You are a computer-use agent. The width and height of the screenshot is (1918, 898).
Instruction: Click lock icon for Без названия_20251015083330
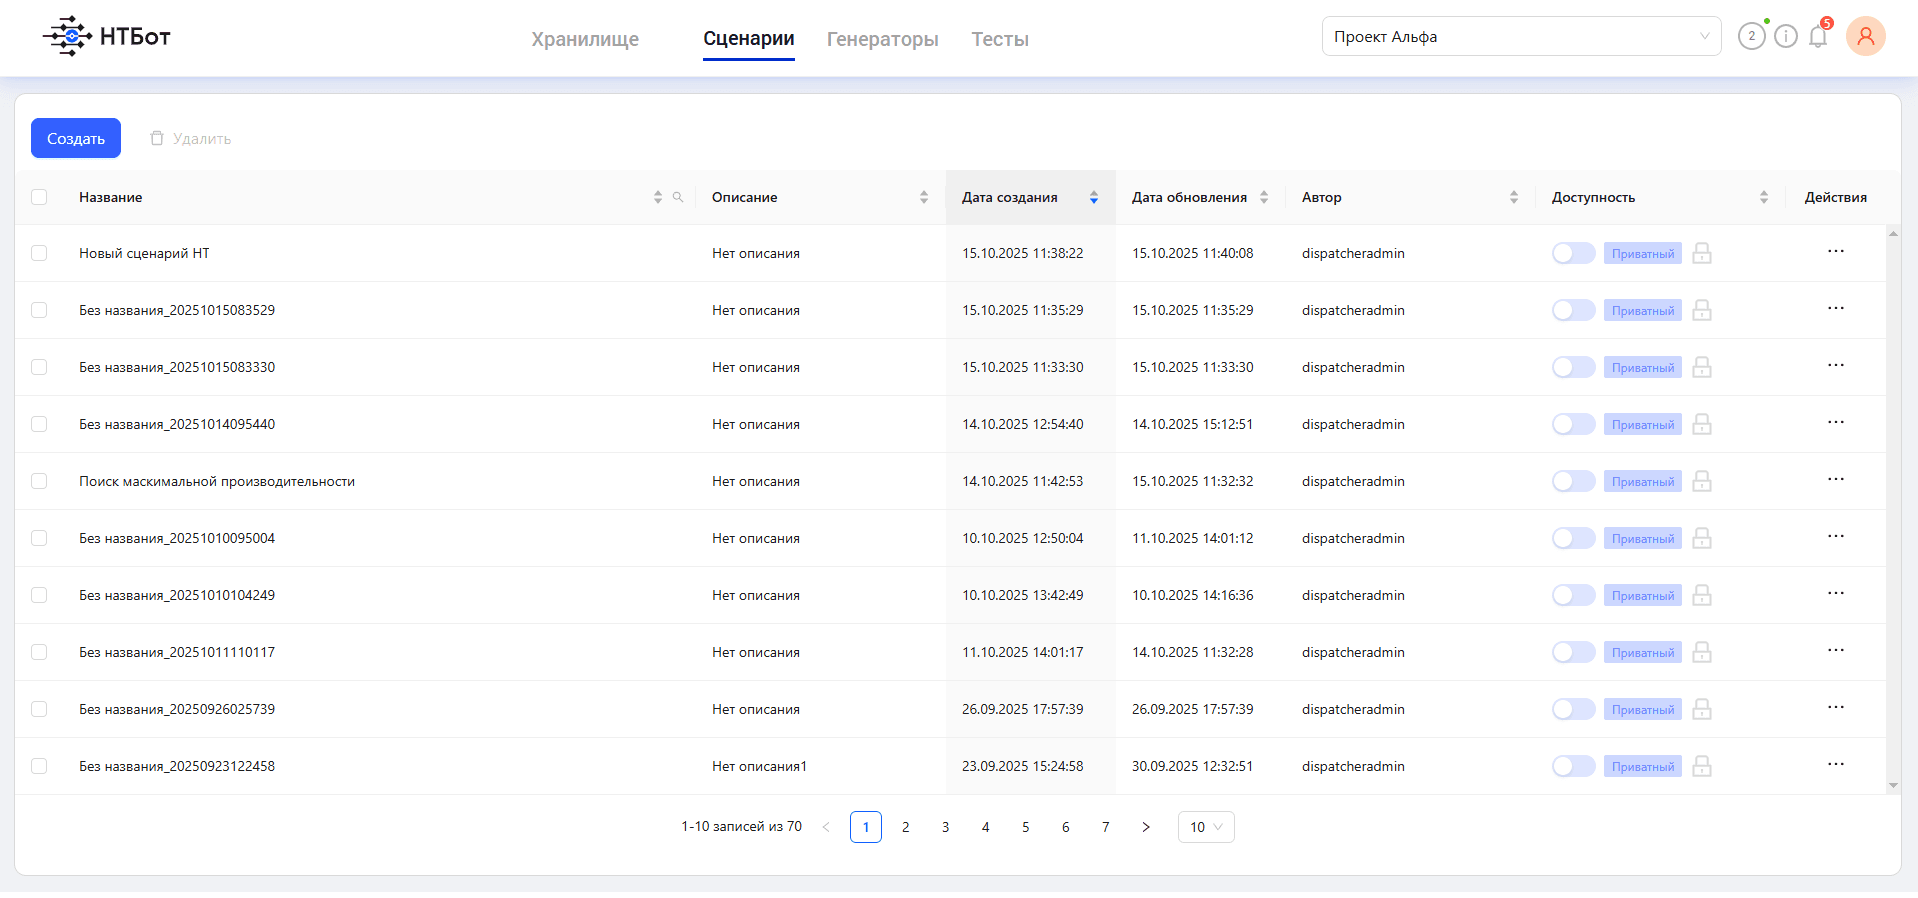pyautogui.click(x=1702, y=367)
